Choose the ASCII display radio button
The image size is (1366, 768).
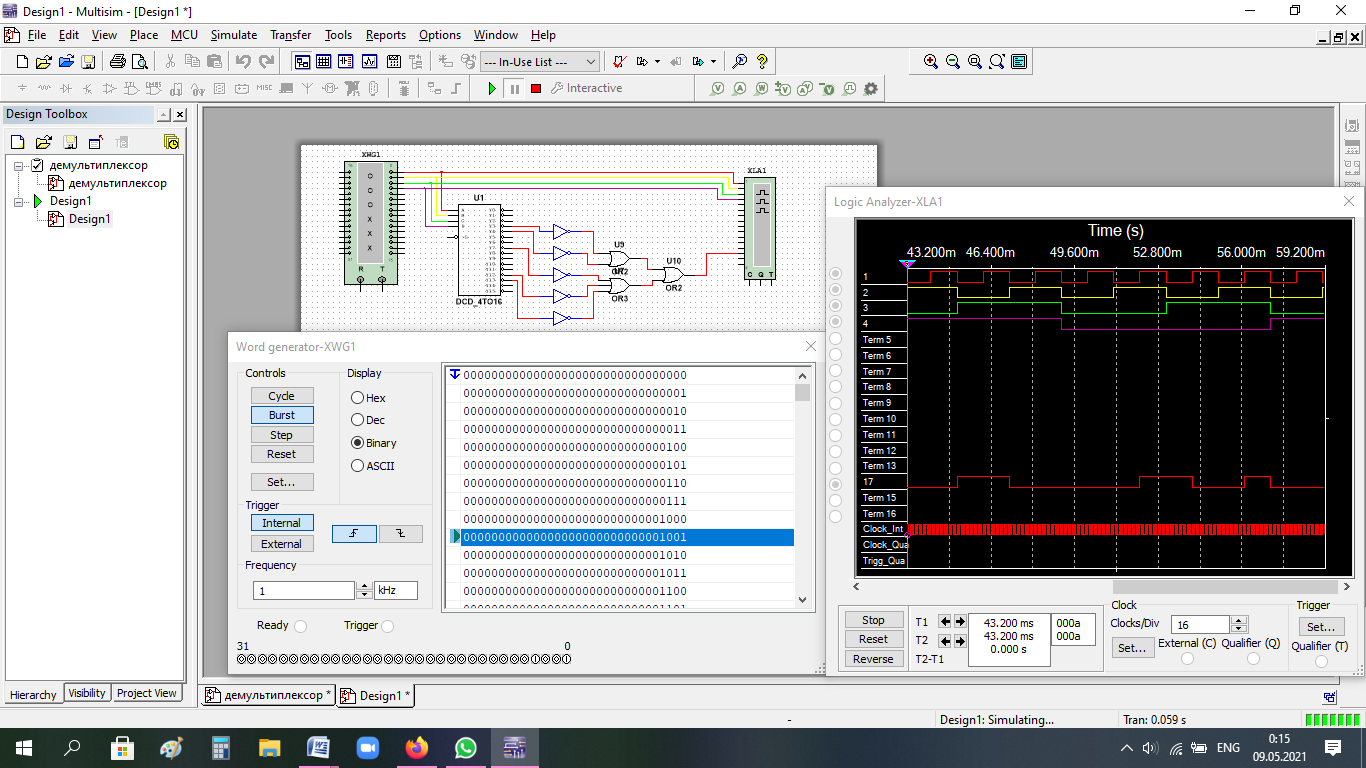coord(357,465)
